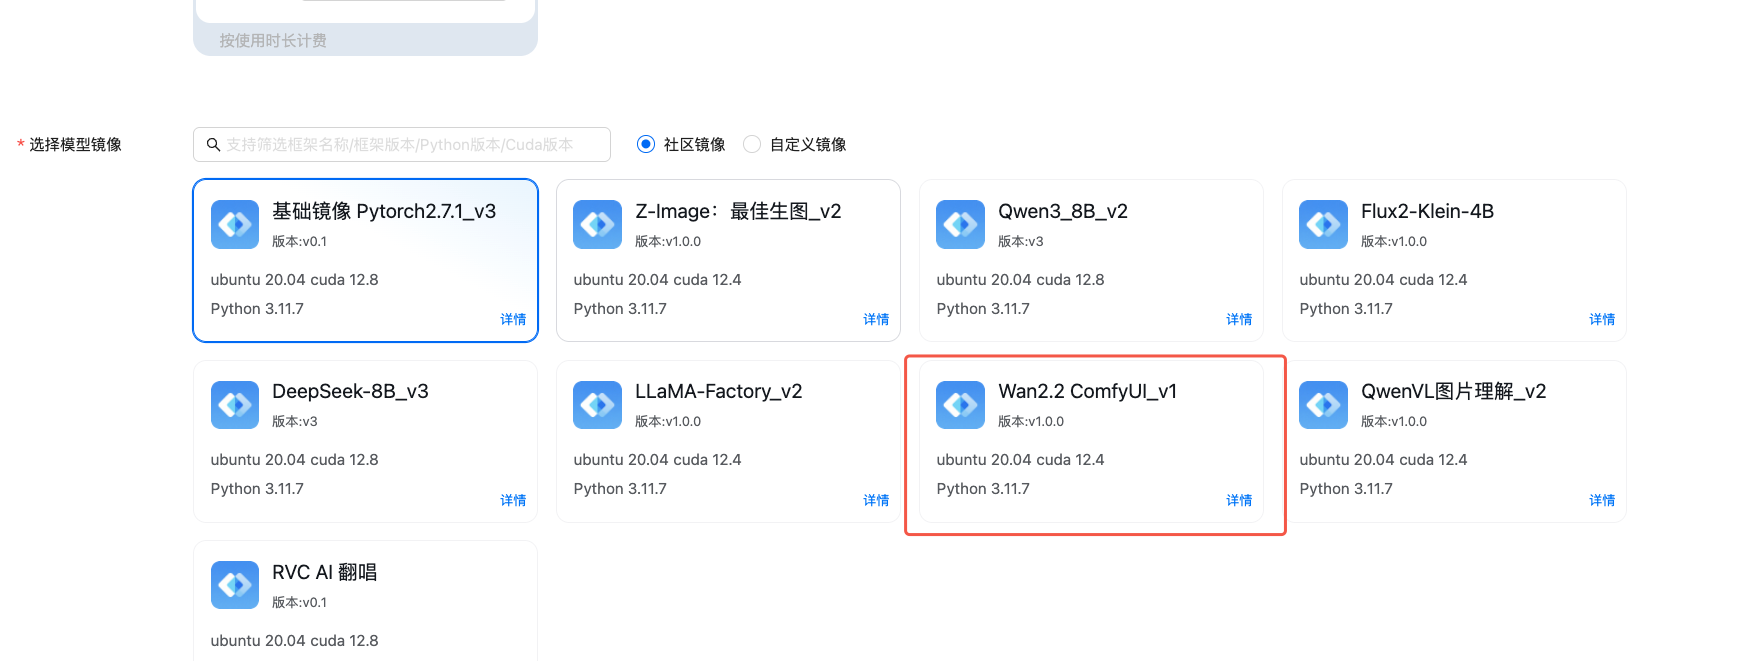Image resolution: width=1752 pixels, height=661 pixels.
Task: Open 详情 link on Z-Image card
Action: pyautogui.click(x=876, y=319)
